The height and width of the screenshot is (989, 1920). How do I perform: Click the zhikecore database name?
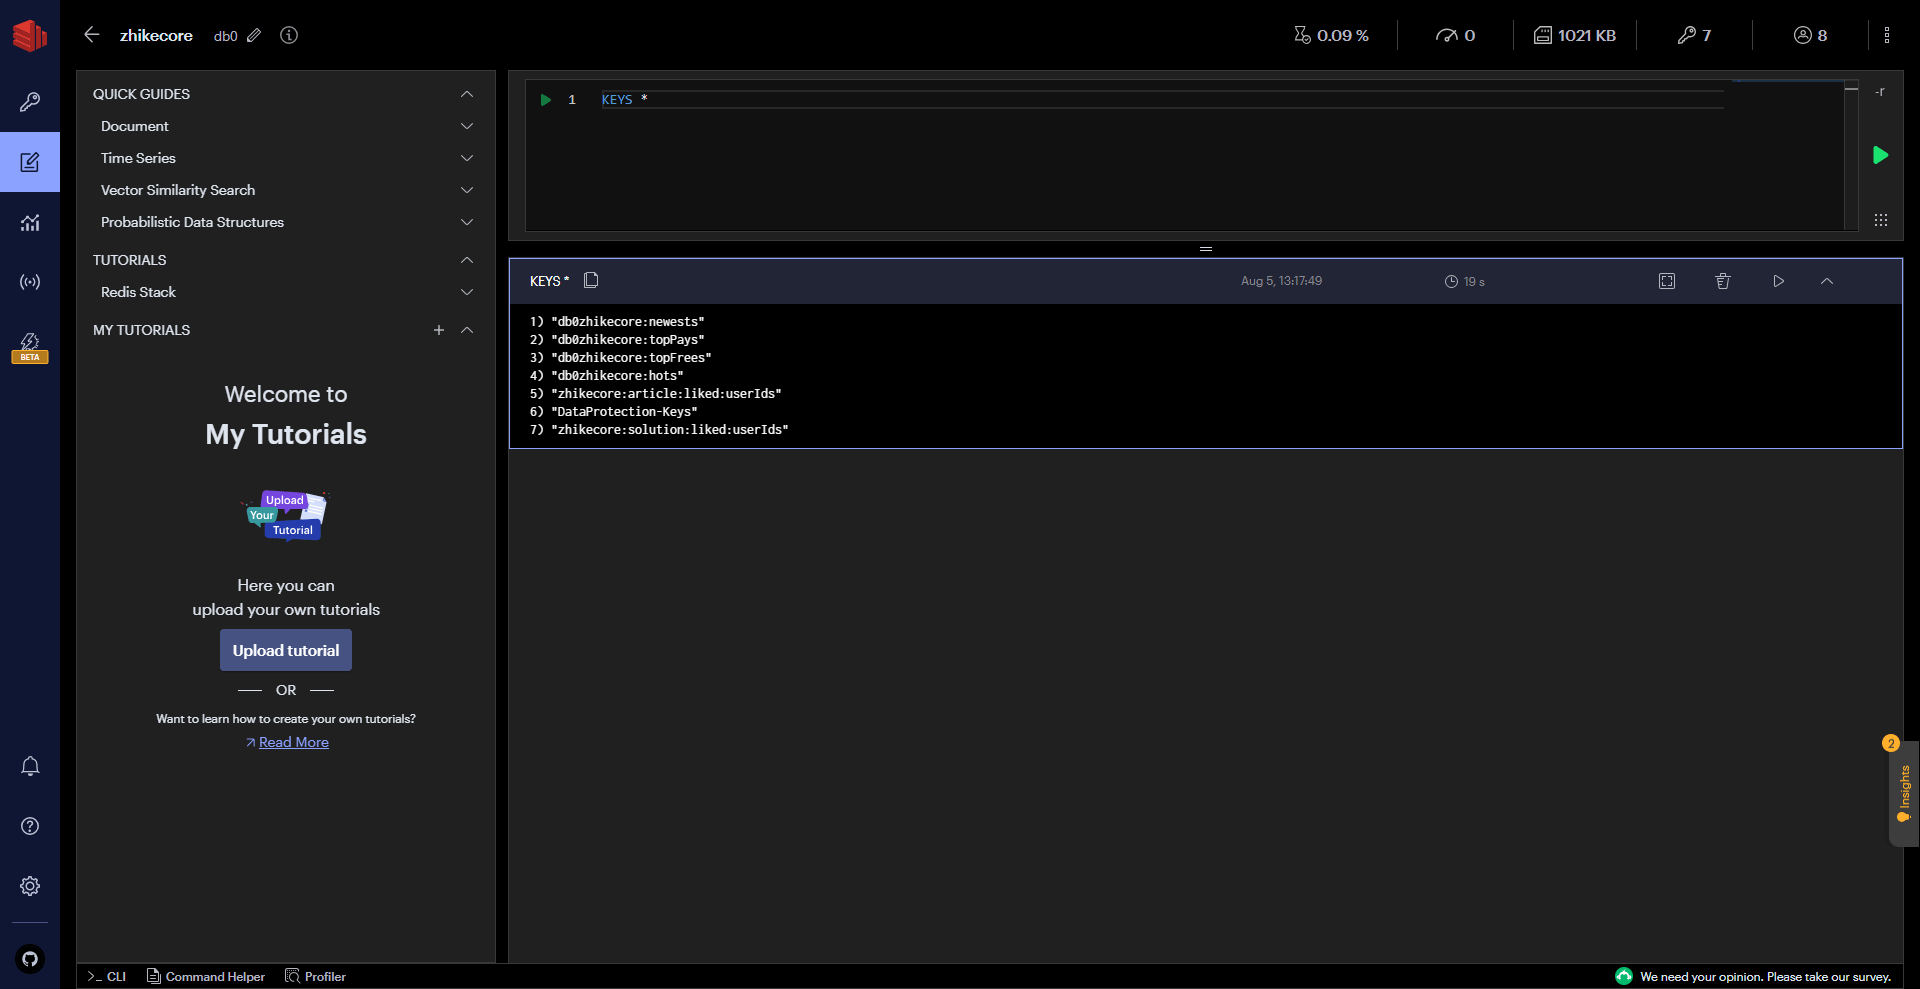(156, 35)
